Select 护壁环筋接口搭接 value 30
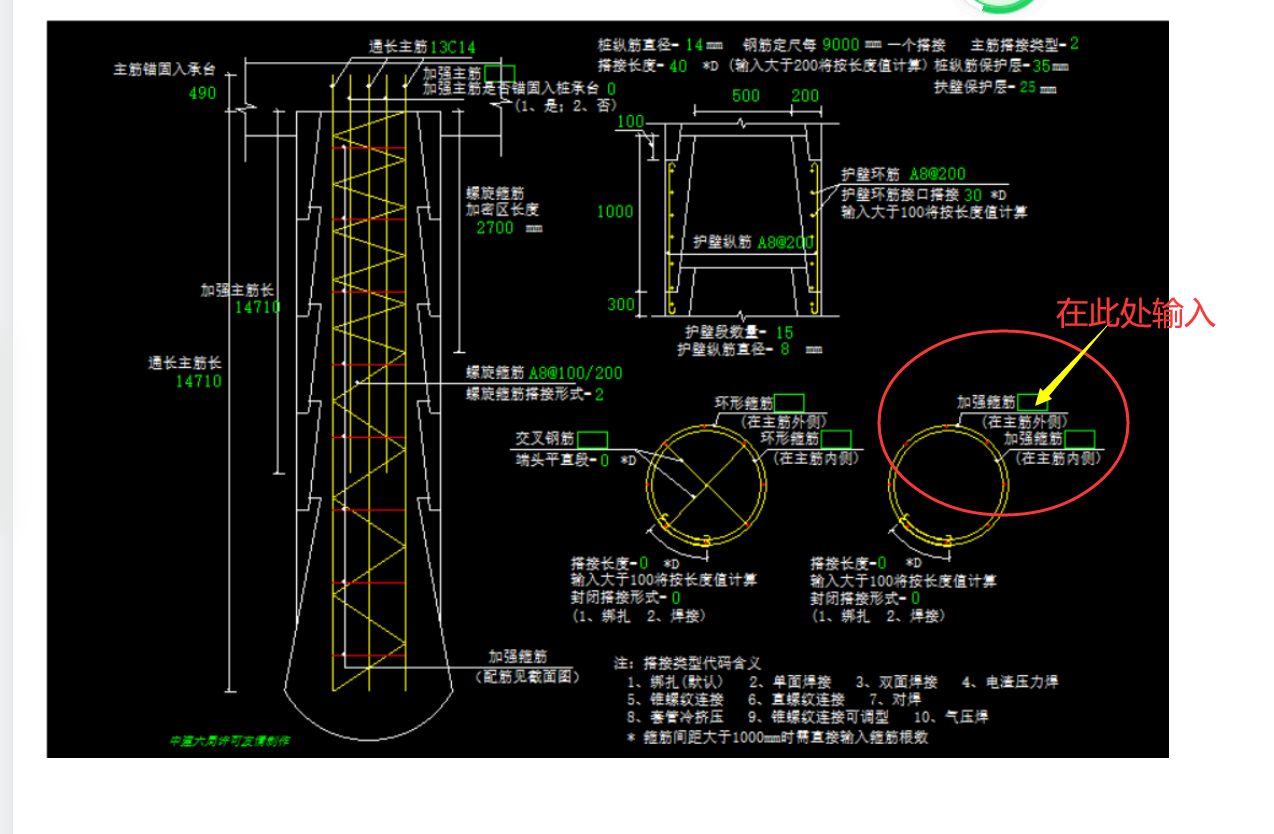The image size is (1274, 834). tap(973, 196)
